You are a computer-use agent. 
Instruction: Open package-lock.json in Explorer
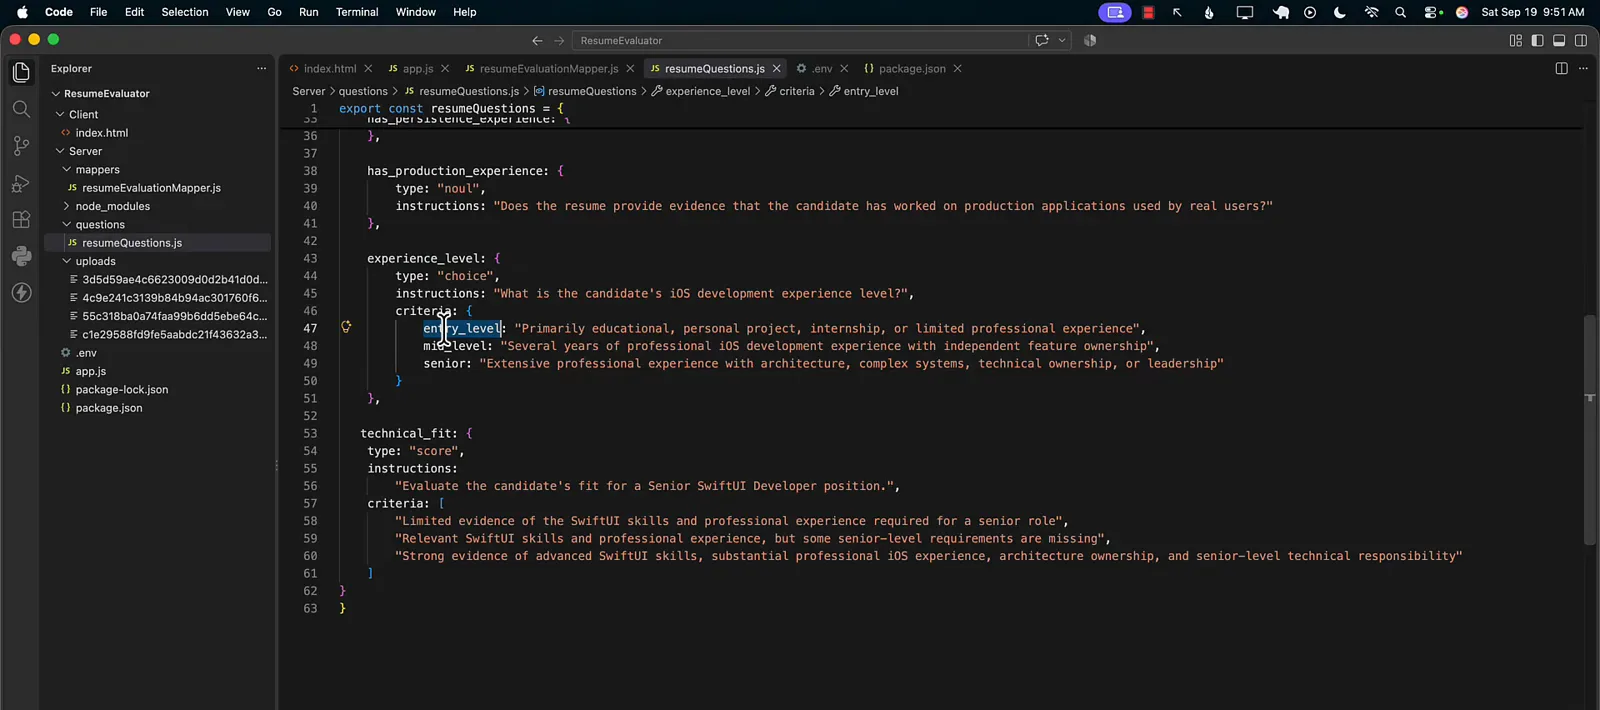122,389
